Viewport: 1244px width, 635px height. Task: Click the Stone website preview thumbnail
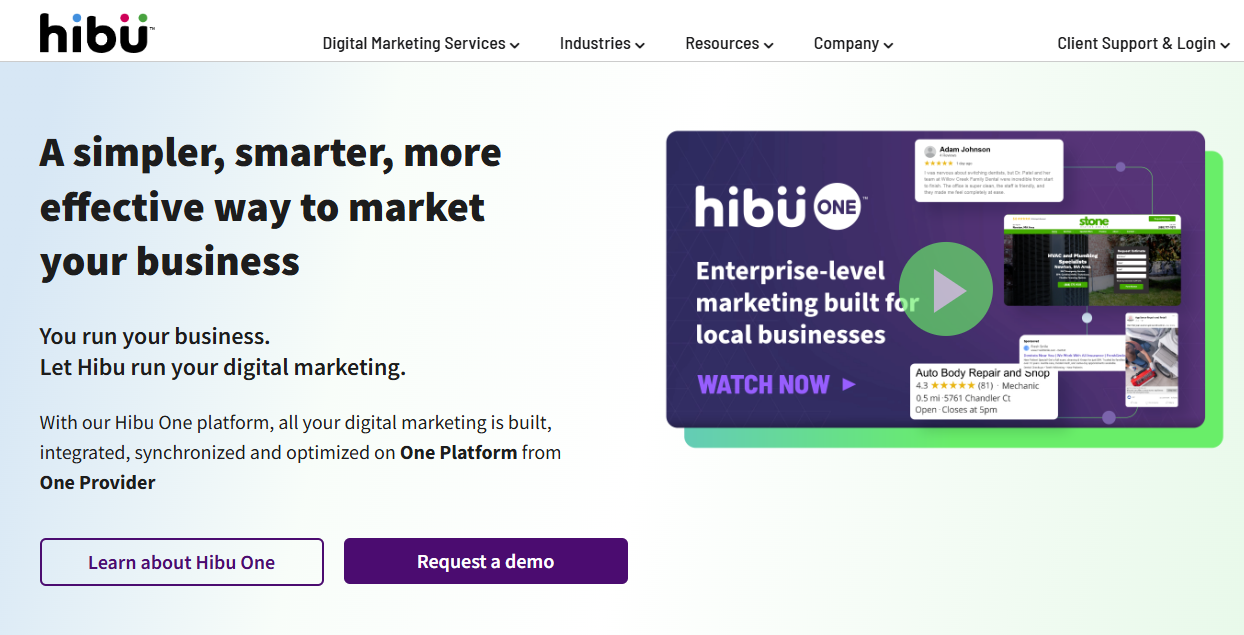[1091, 258]
